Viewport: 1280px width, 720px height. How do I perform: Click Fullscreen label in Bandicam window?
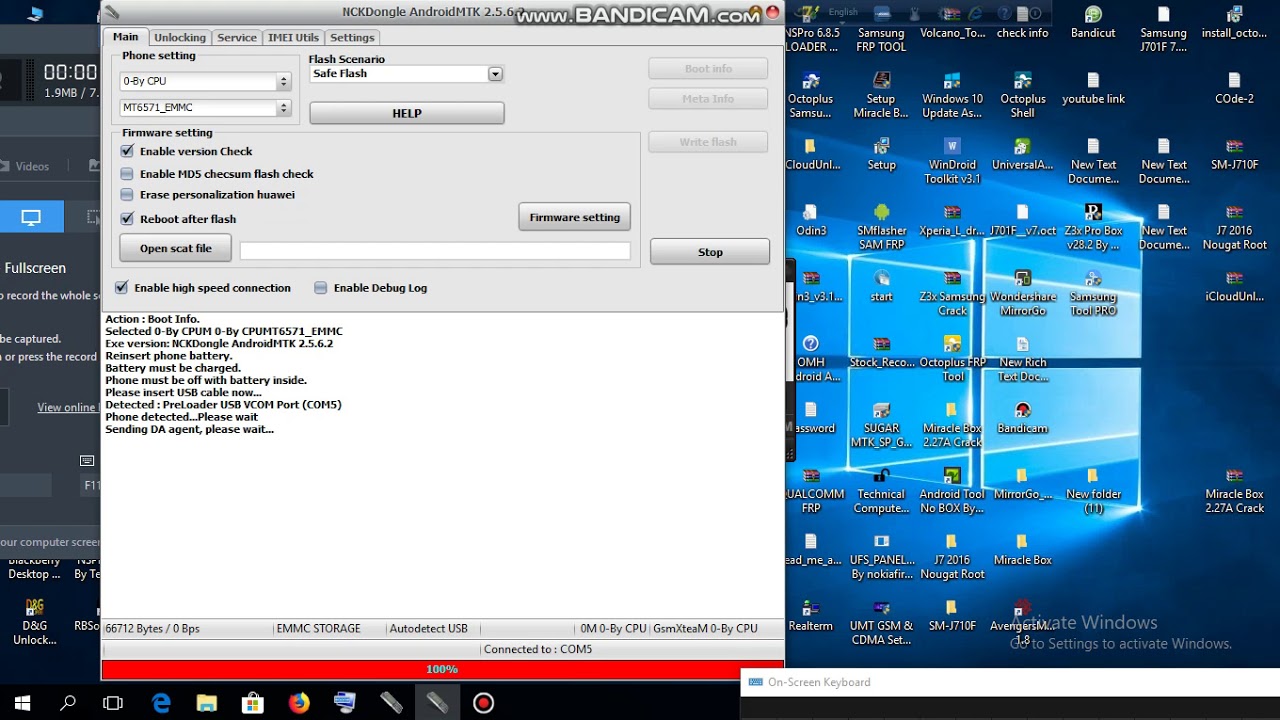[35, 268]
